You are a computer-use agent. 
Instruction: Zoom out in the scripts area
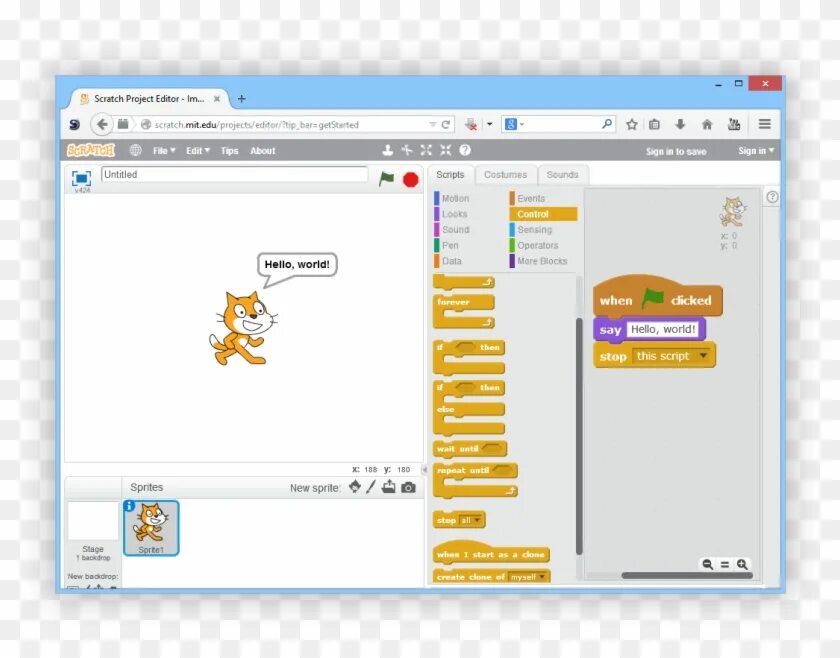pyautogui.click(x=708, y=564)
